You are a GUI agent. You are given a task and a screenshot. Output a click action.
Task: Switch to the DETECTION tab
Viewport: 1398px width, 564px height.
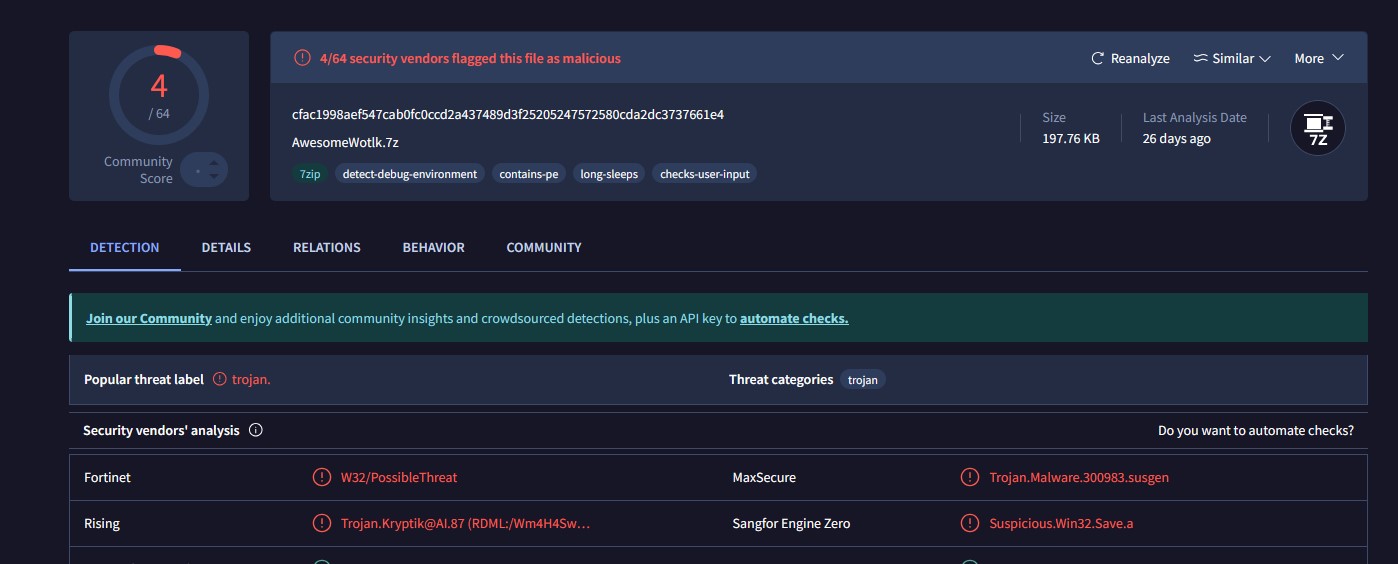[x=125, y=248]
